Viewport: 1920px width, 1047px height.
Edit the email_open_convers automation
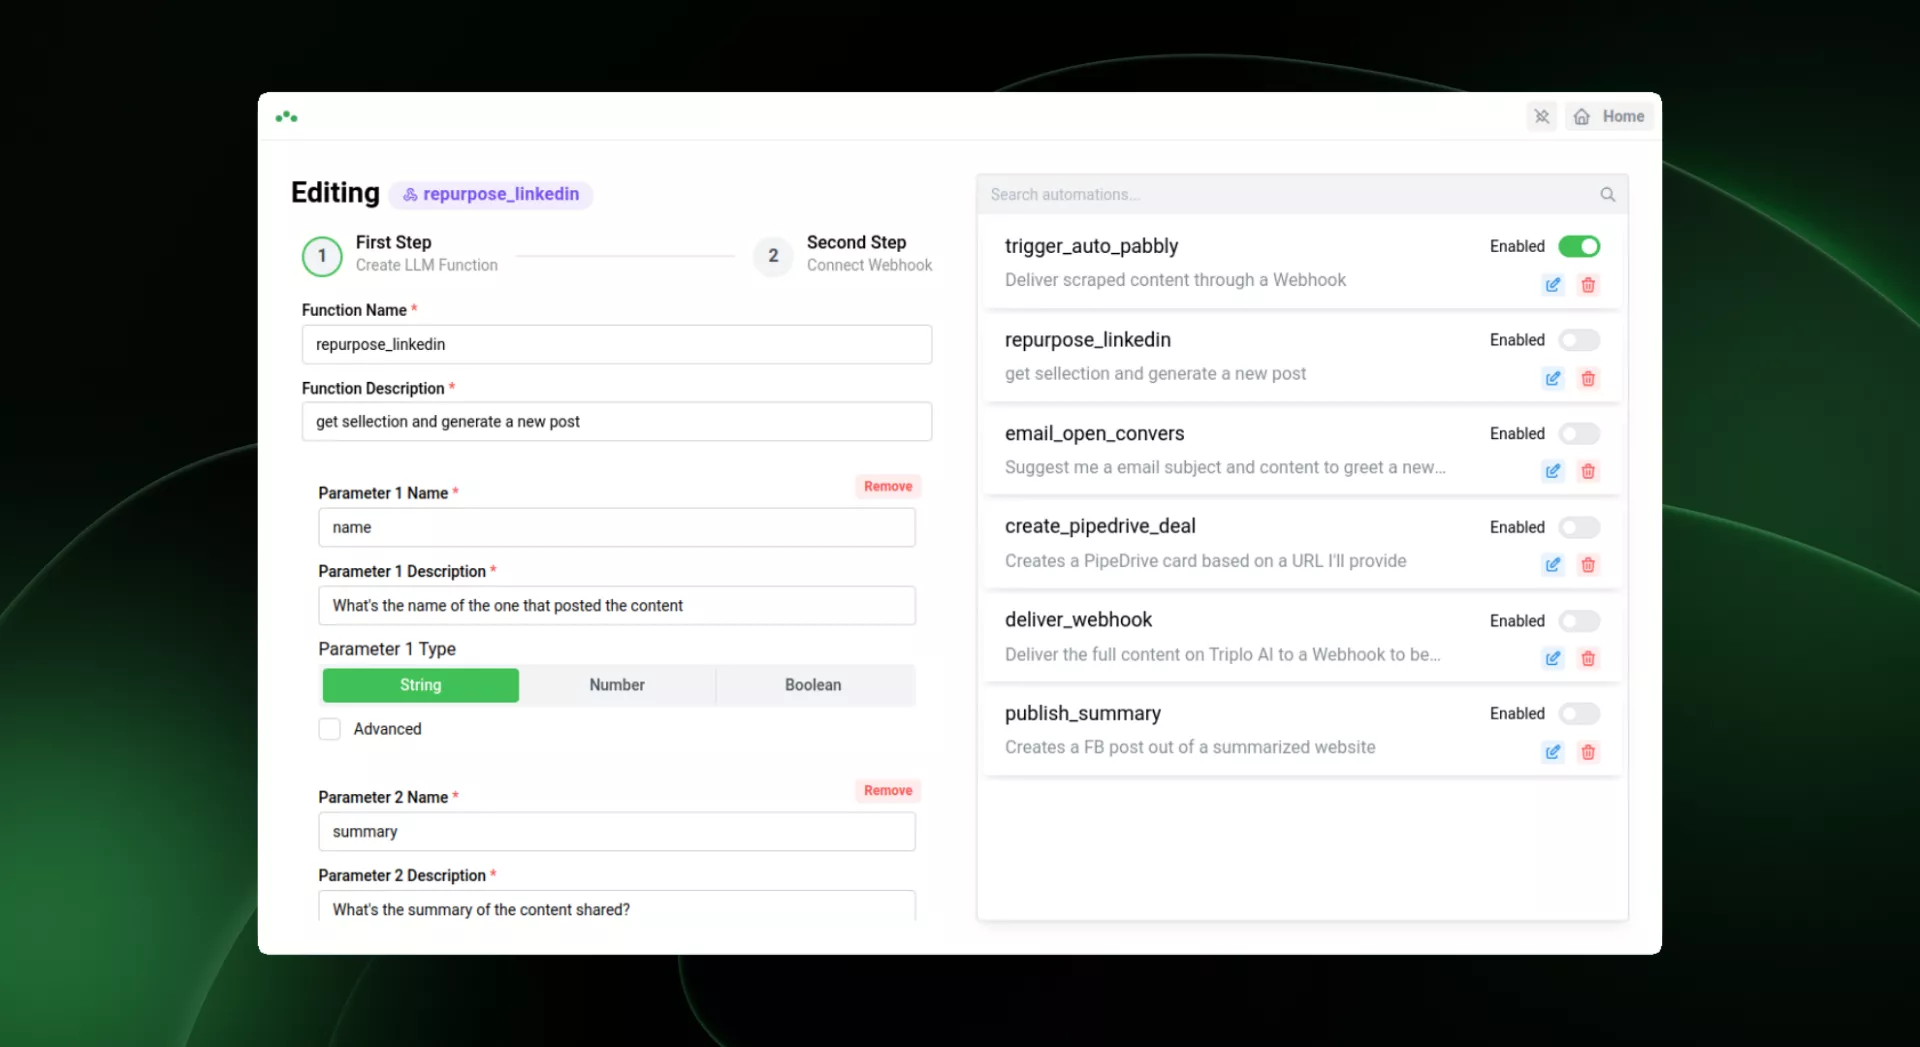pos(1552,471)
